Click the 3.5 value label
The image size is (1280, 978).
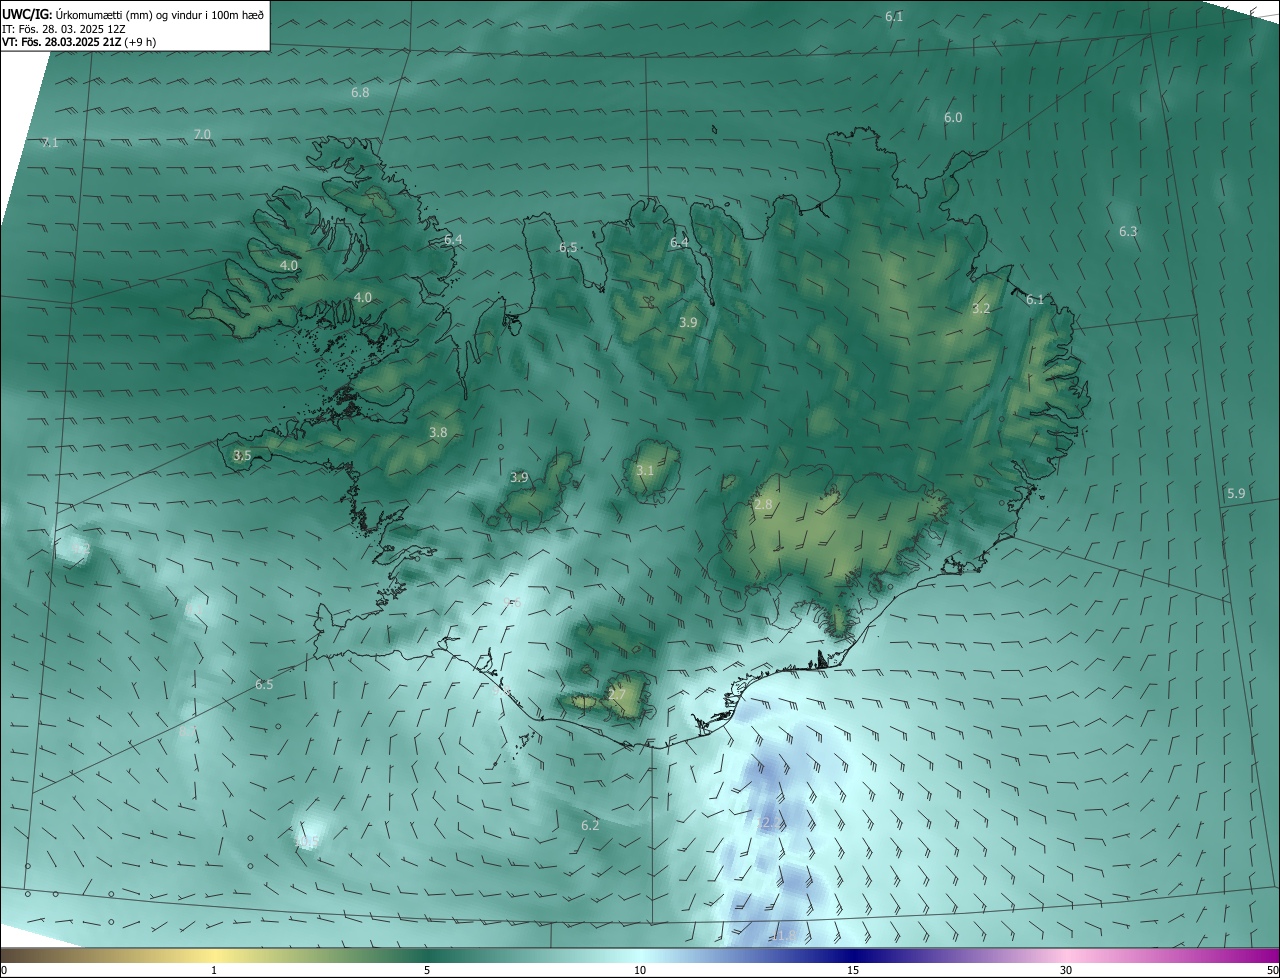tap(242, 455)
